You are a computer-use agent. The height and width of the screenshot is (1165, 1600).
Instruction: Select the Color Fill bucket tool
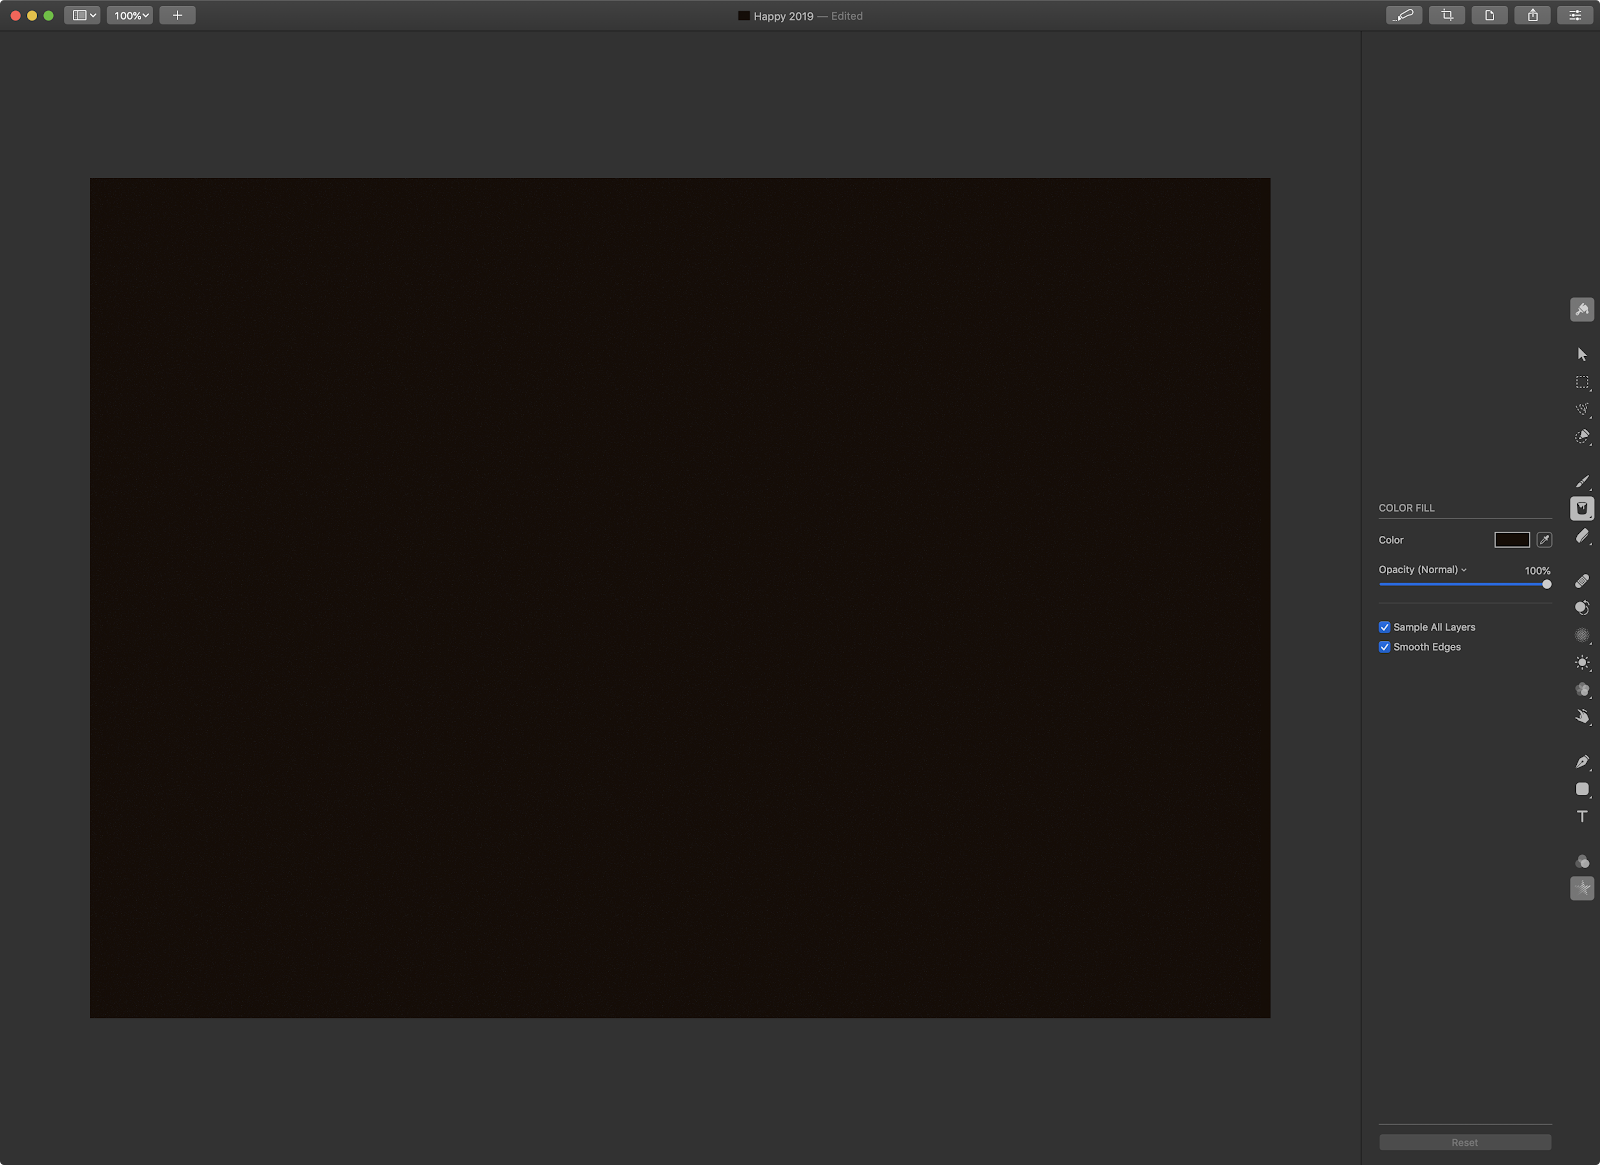(x=1582, y=509)
